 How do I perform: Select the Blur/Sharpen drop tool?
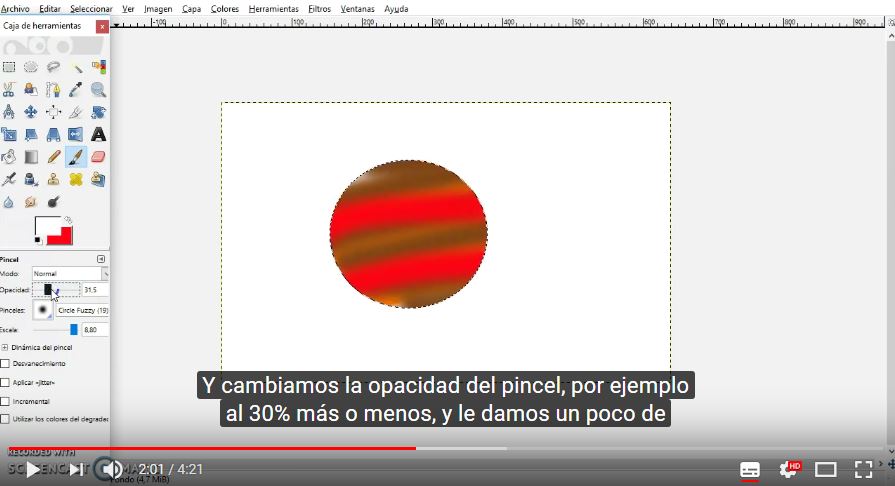[x=9, y=202]
